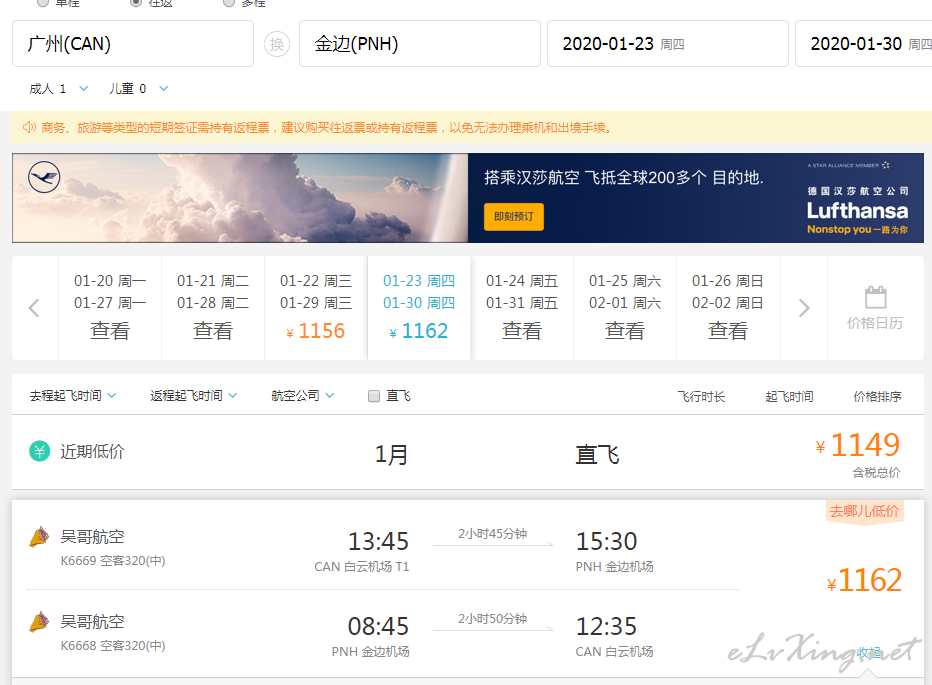932x685 pixels.
Task: Open the 去程起飞时间 filter dropdown
Action: (x=73, y=395)
